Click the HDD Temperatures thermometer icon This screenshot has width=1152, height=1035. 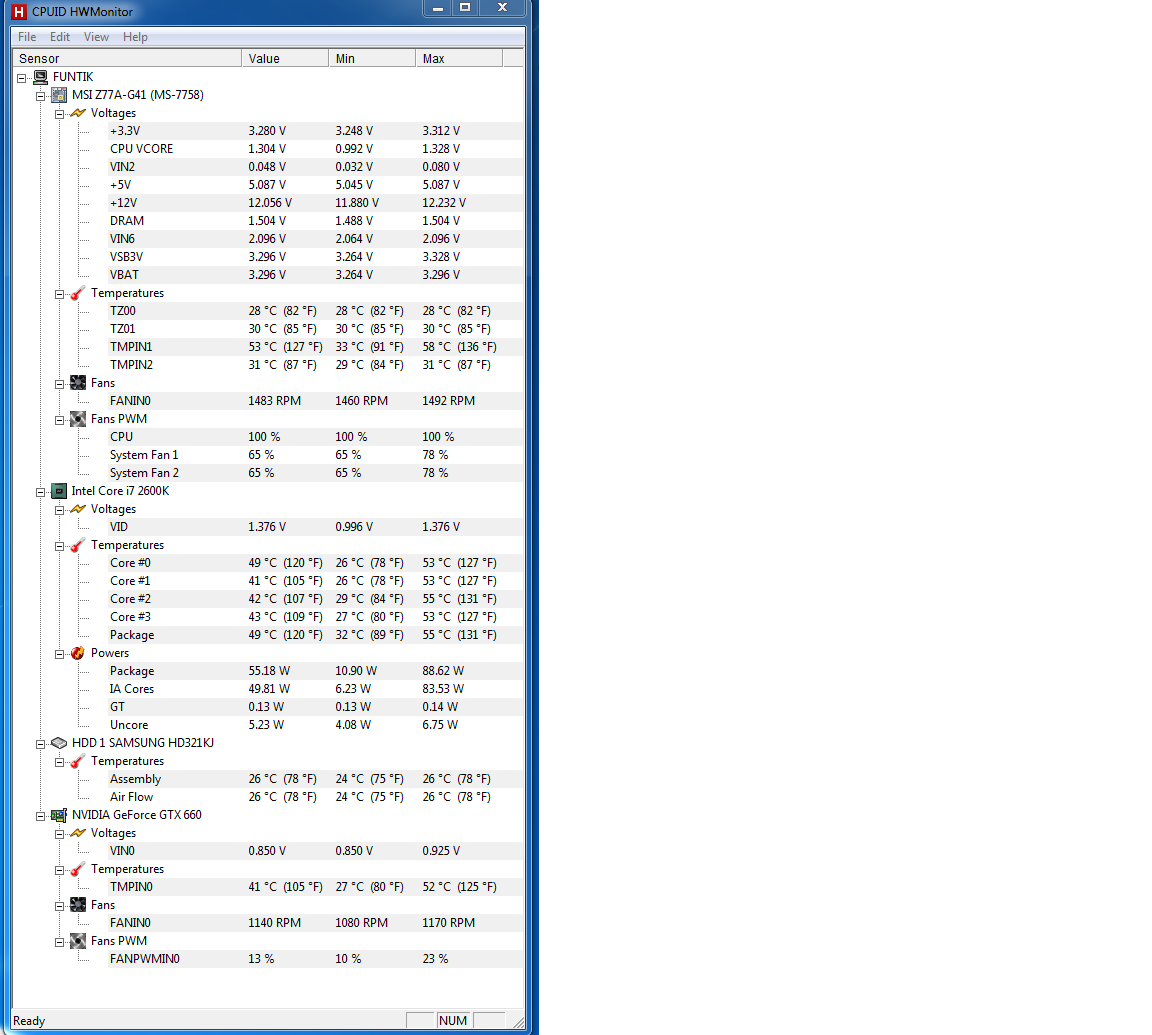[78, 761]
